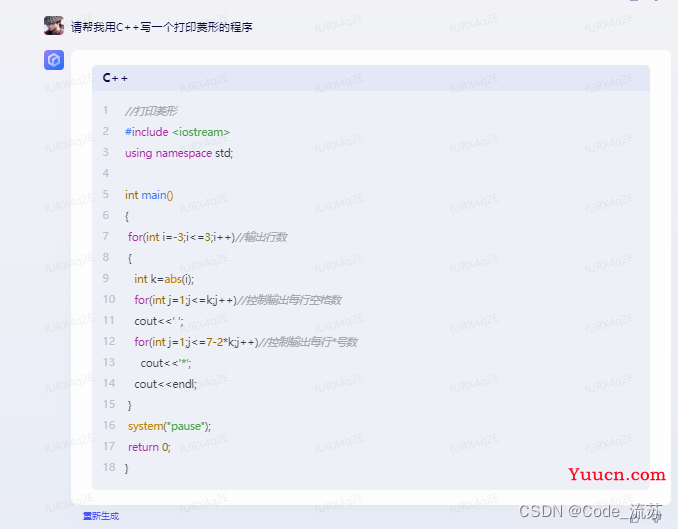Click 重新生成 to regenerate the answer
The height and width of the screenshot is (529, 678).
click(x=100, y=516)
